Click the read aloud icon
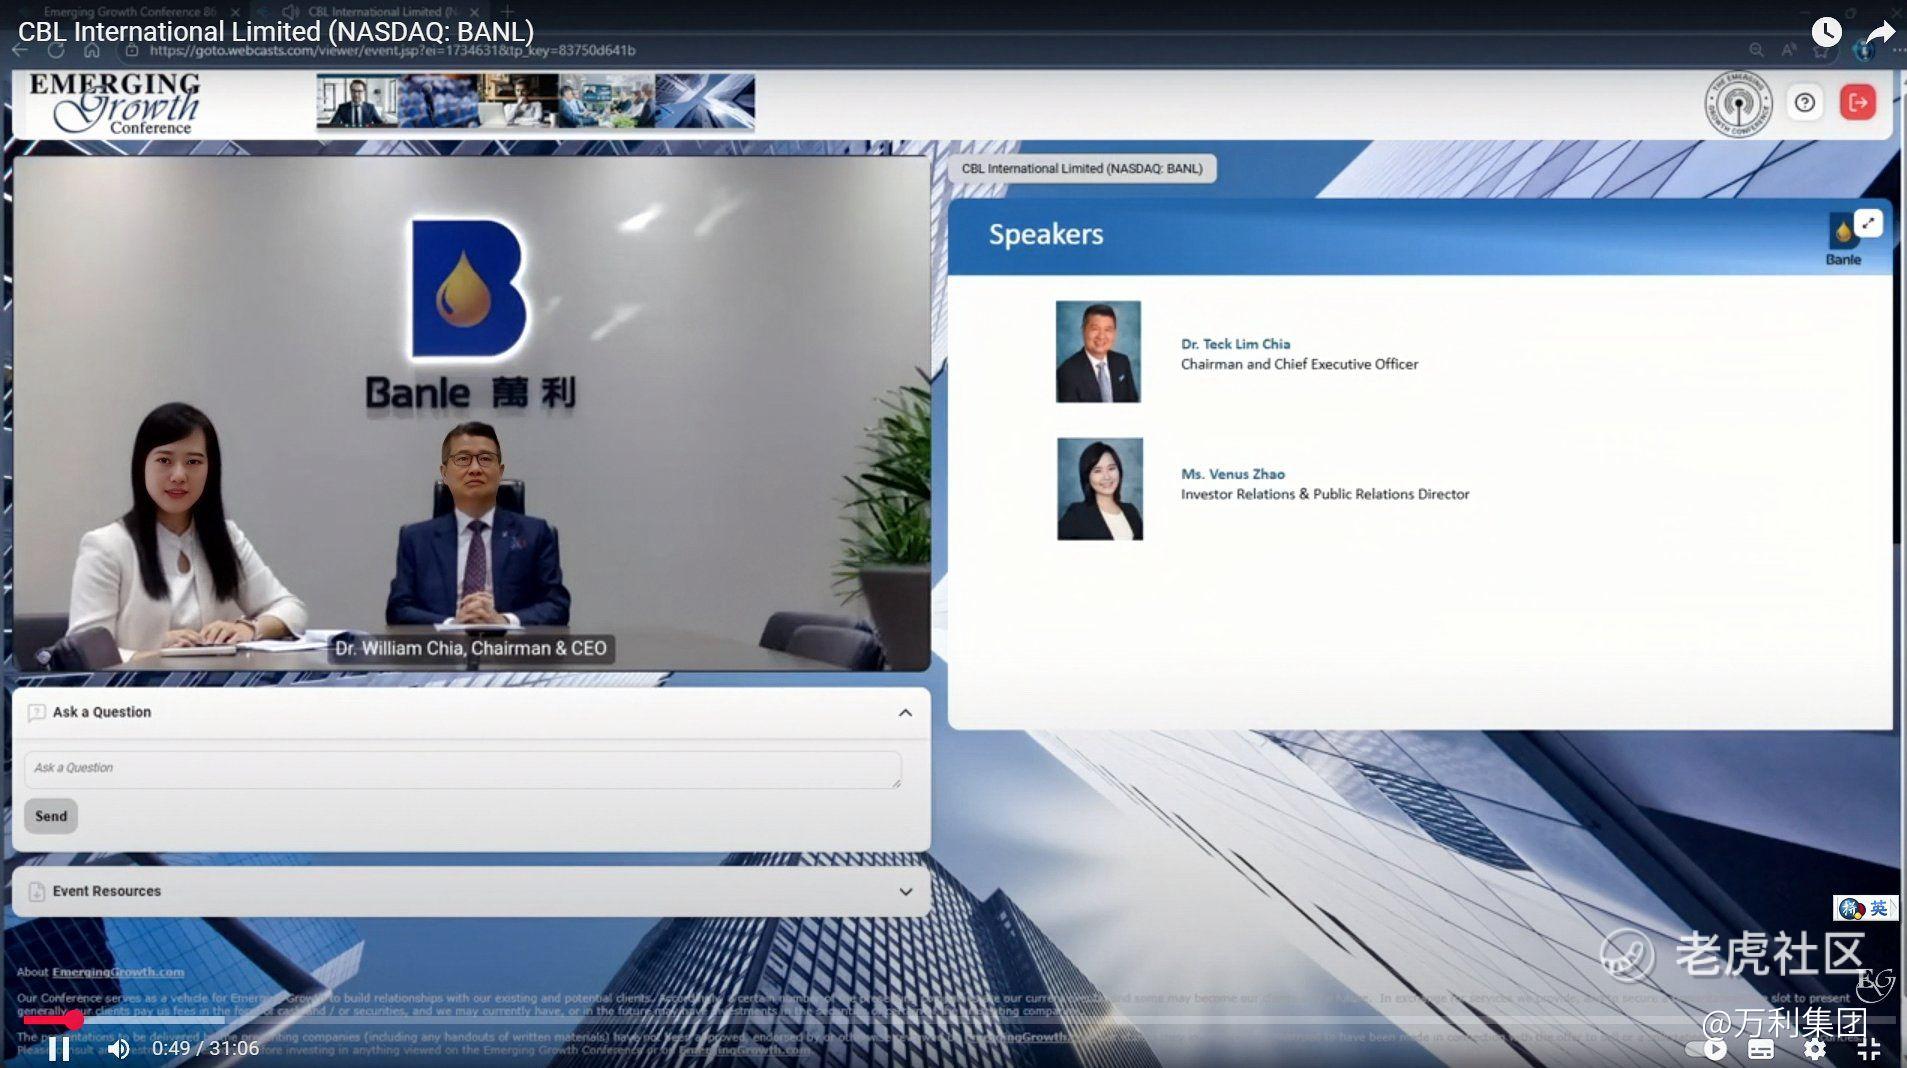This screenshot has width=1907, height=1068. pos(1789,50)
